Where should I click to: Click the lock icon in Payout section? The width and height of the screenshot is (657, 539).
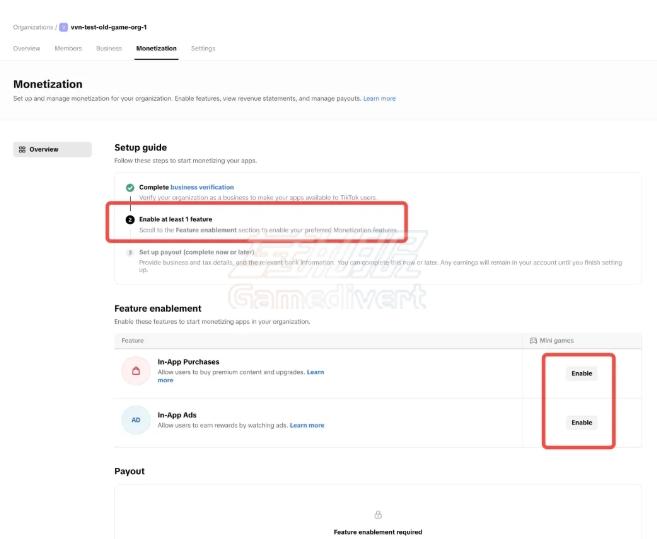point(378,514)
